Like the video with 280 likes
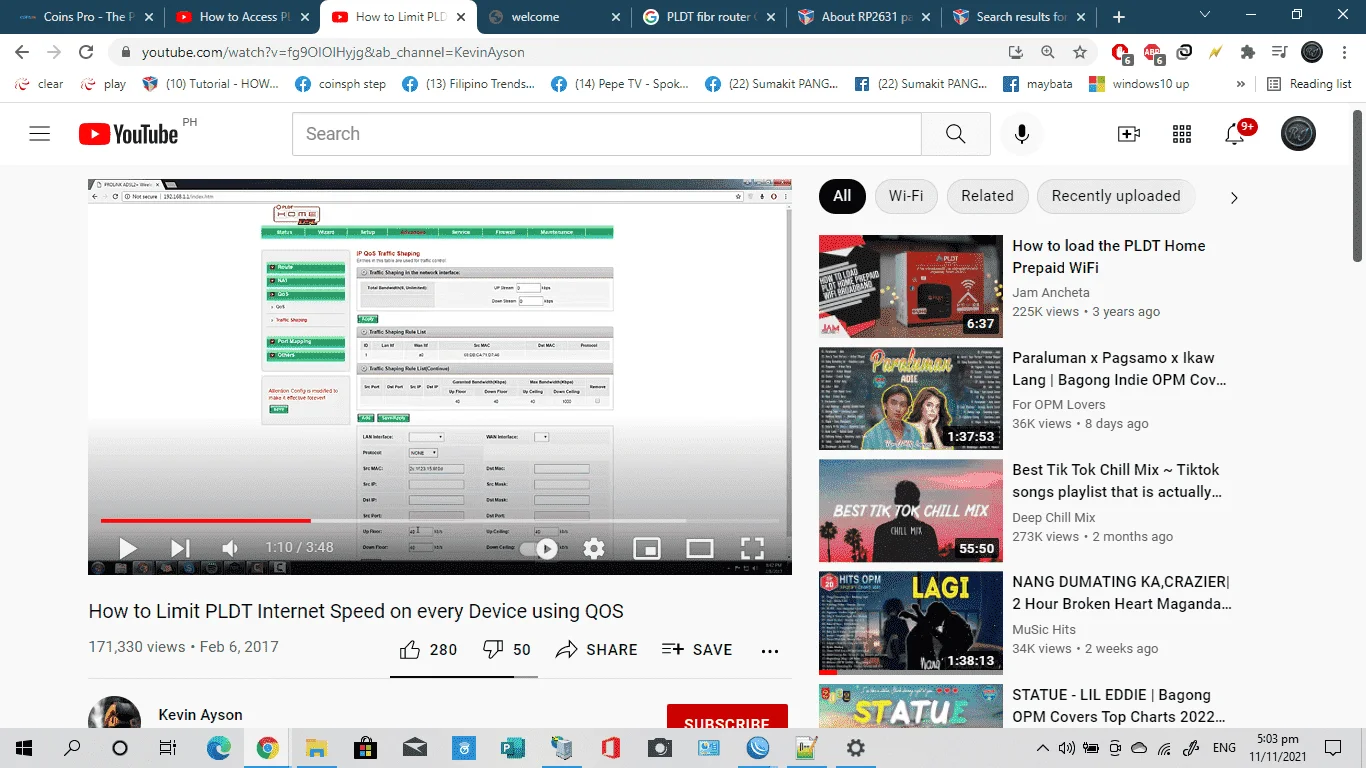 tap(428, 650)
